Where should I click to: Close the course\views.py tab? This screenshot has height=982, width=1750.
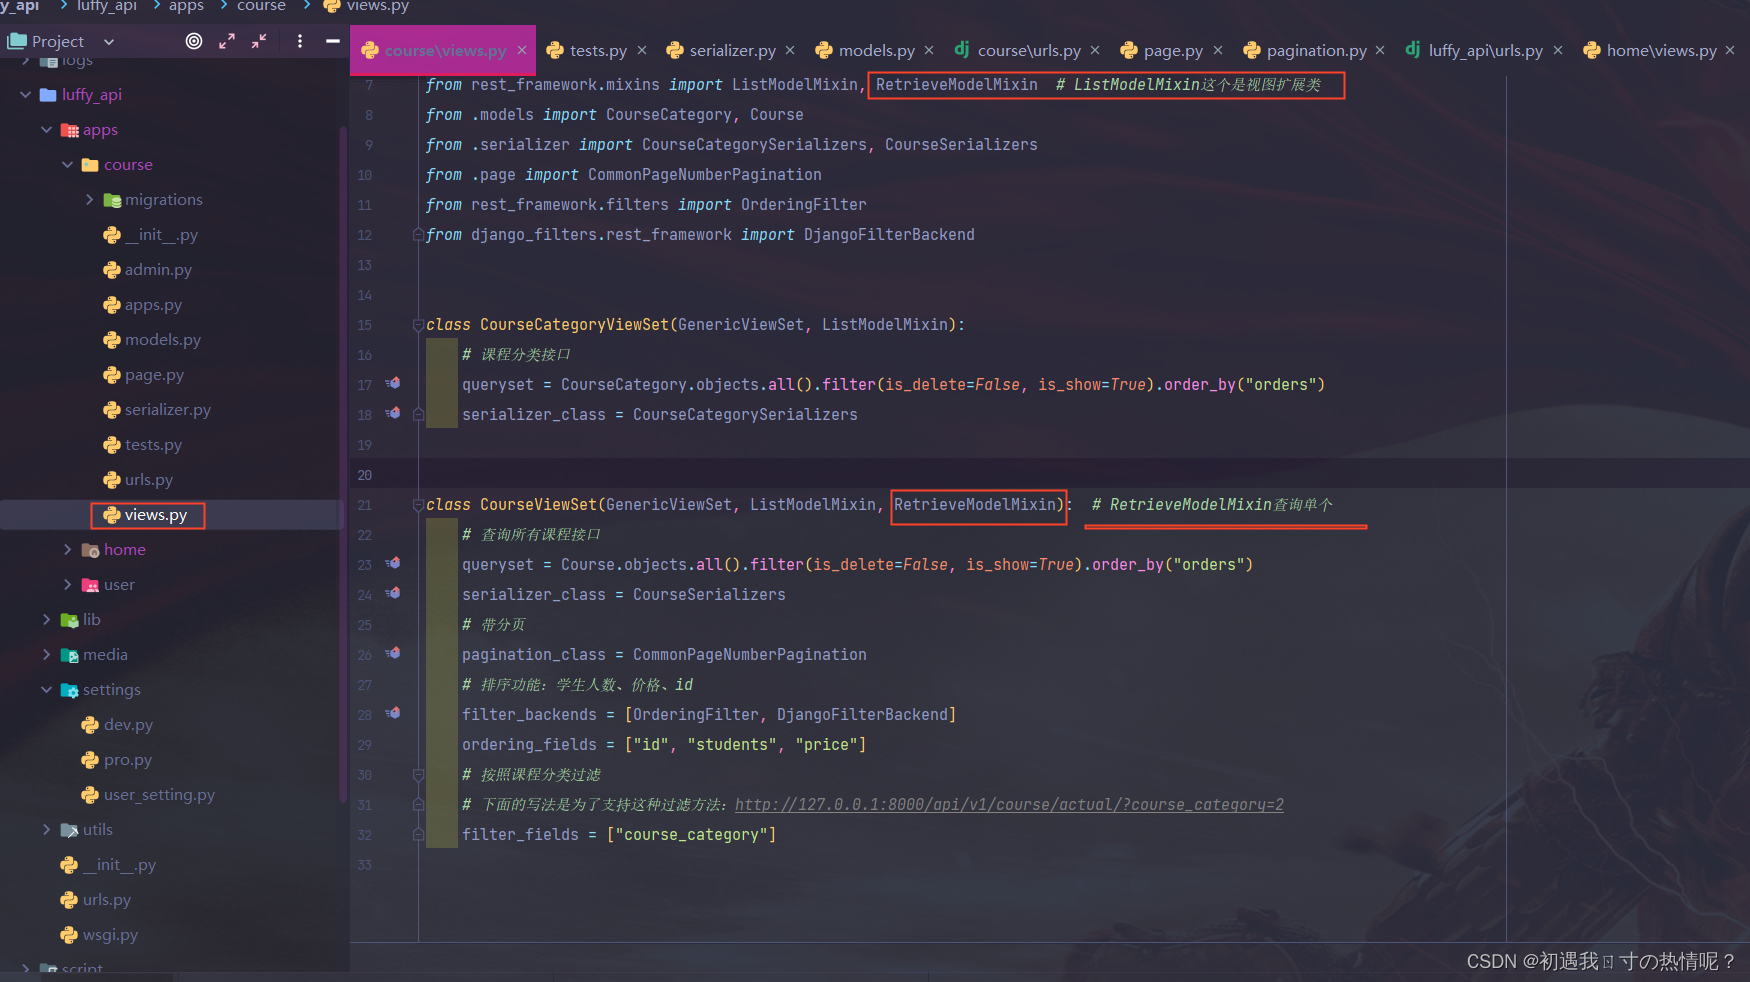pos(522,50)
